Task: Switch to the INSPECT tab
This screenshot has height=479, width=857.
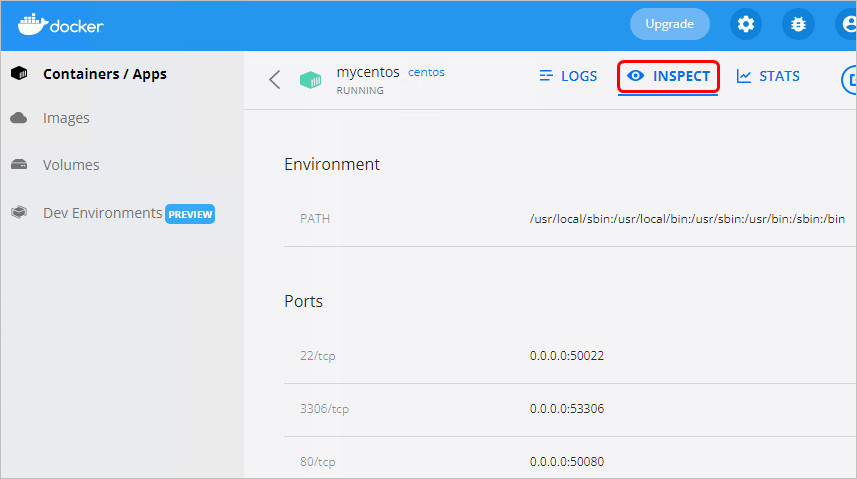Action: [668, 77]
